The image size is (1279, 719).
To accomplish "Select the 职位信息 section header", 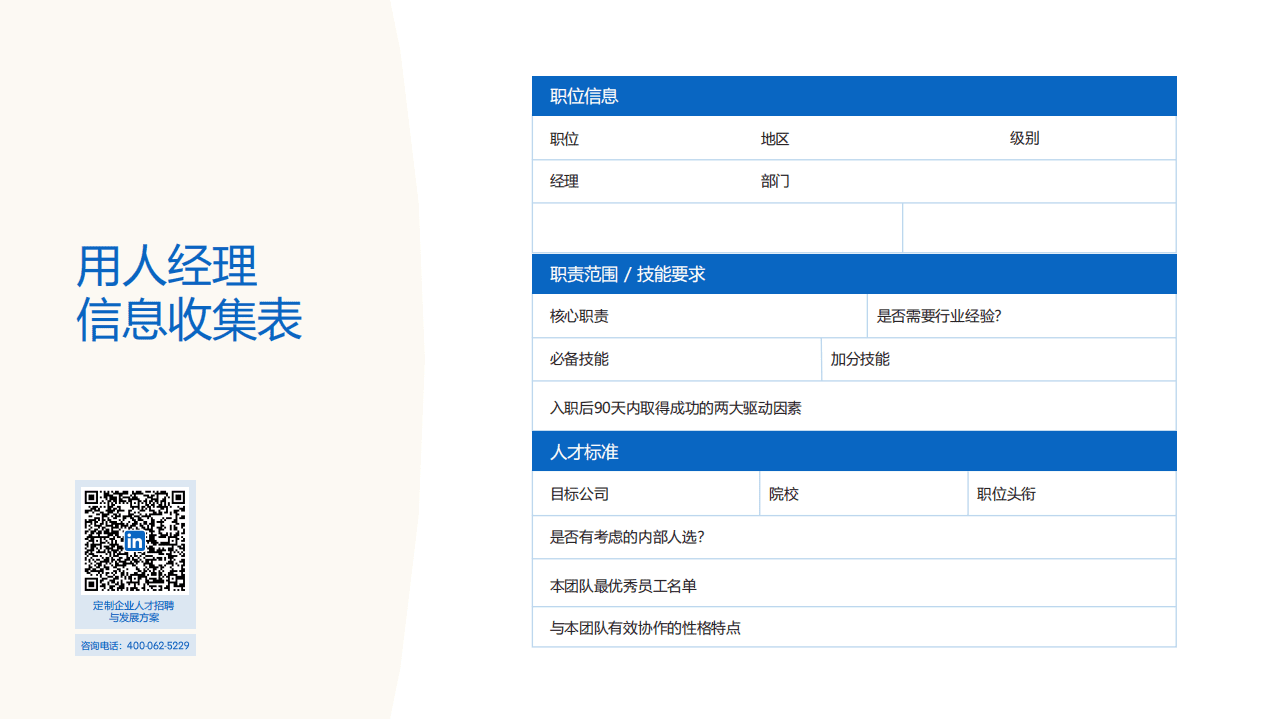I will point(573,95).
